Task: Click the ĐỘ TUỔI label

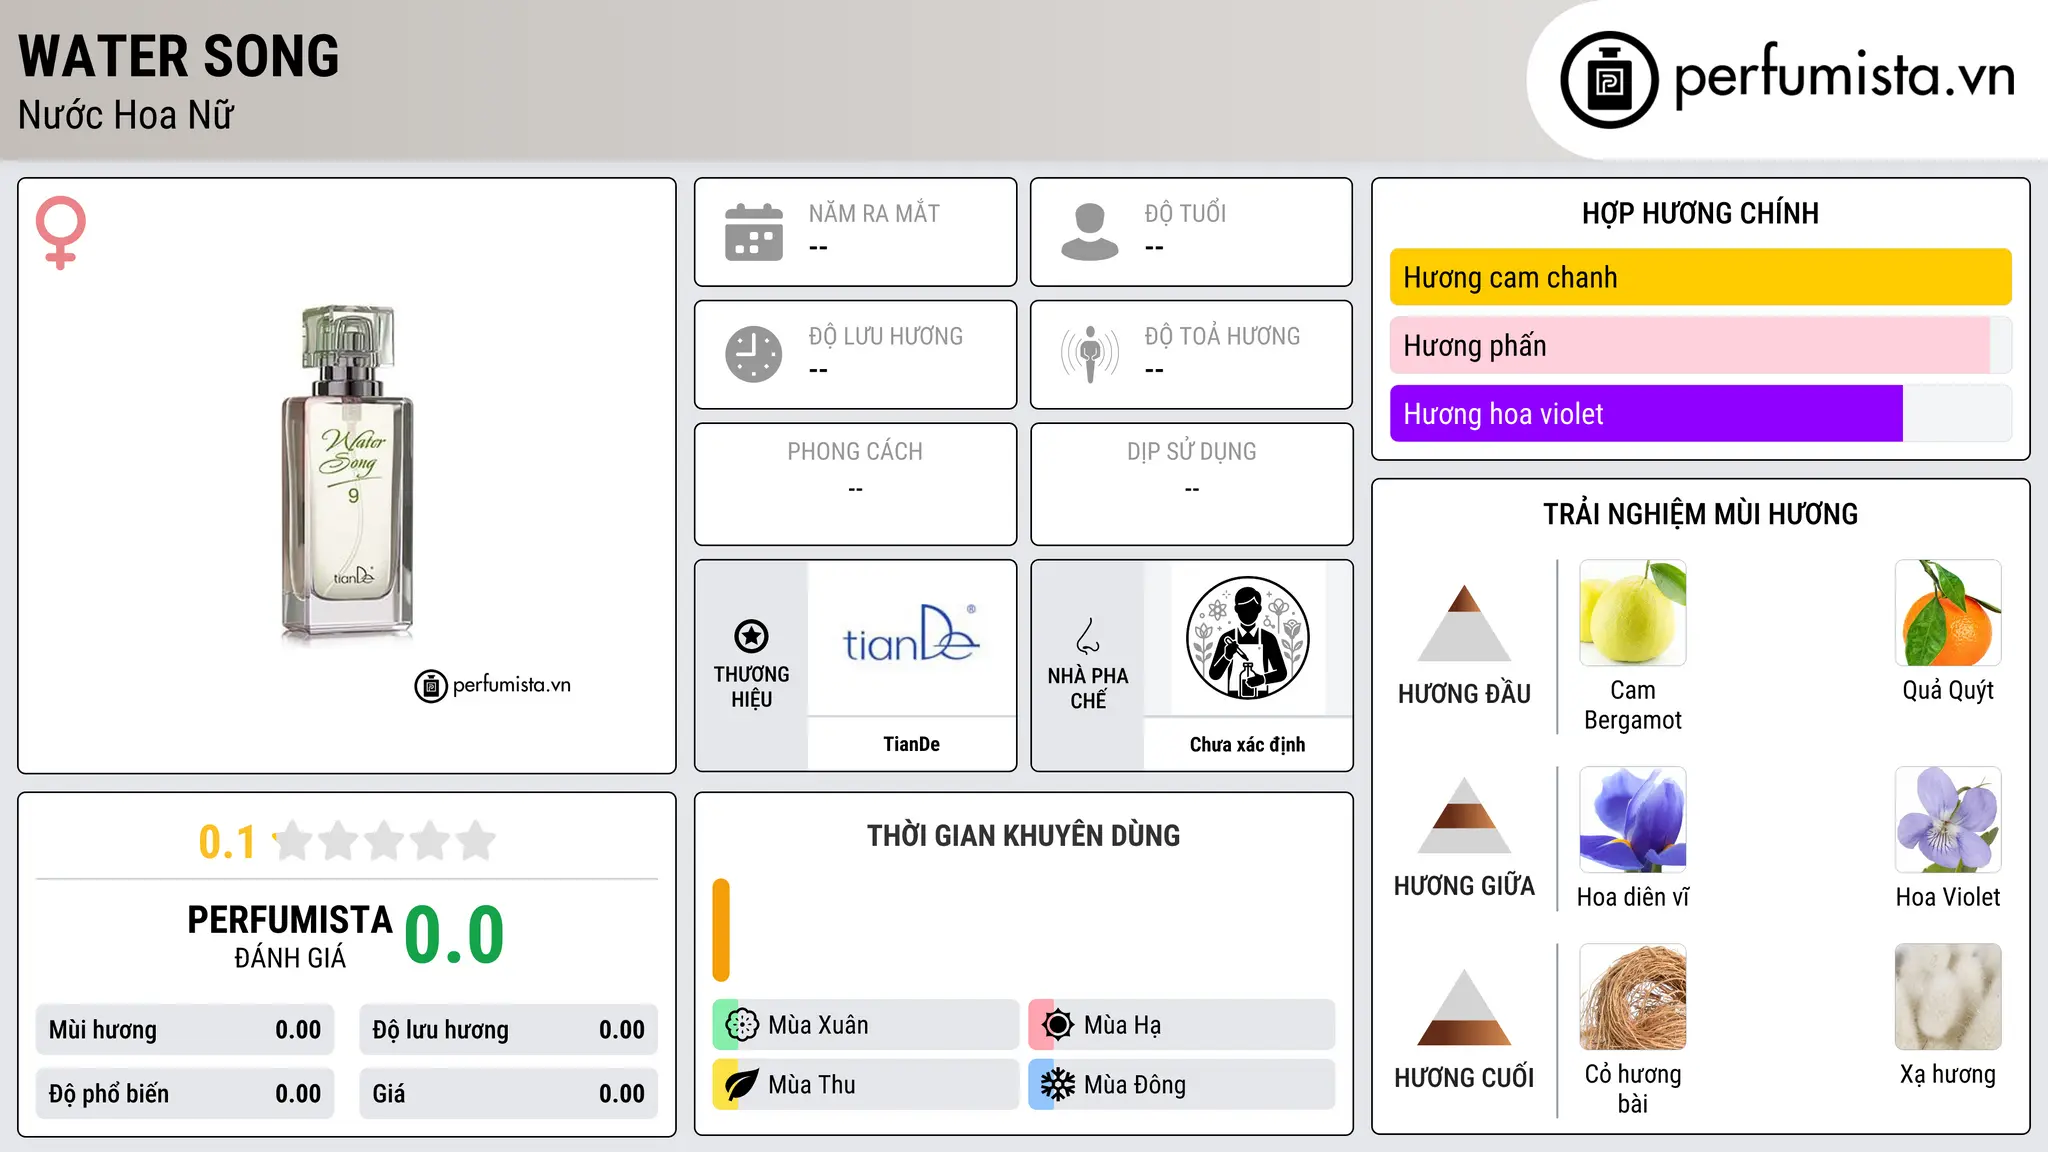Action: 1185,213
